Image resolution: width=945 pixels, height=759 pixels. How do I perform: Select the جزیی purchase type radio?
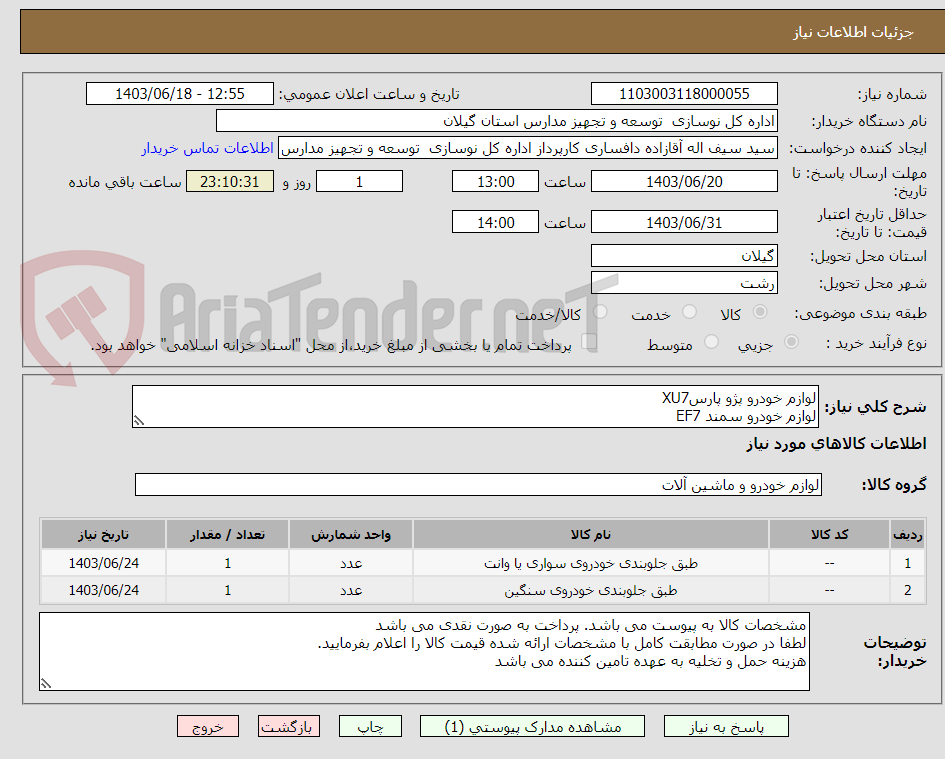(x=791, y=342)
